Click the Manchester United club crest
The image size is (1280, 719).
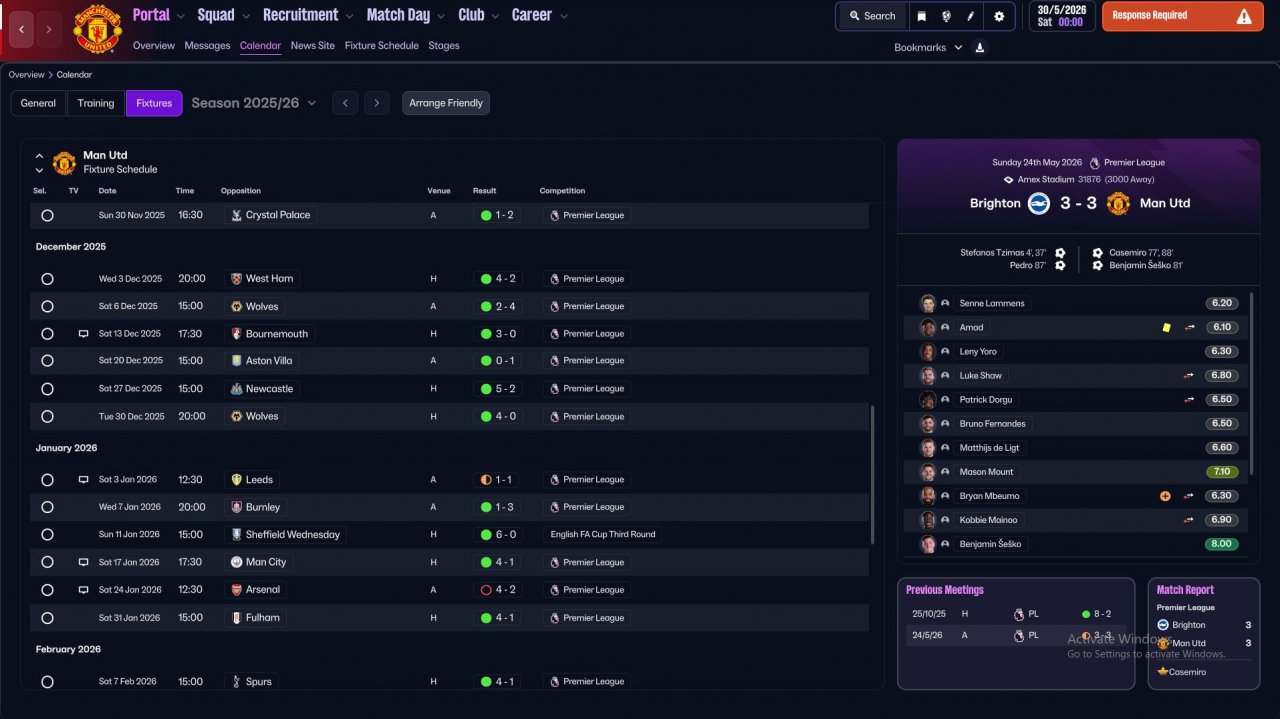97,28
